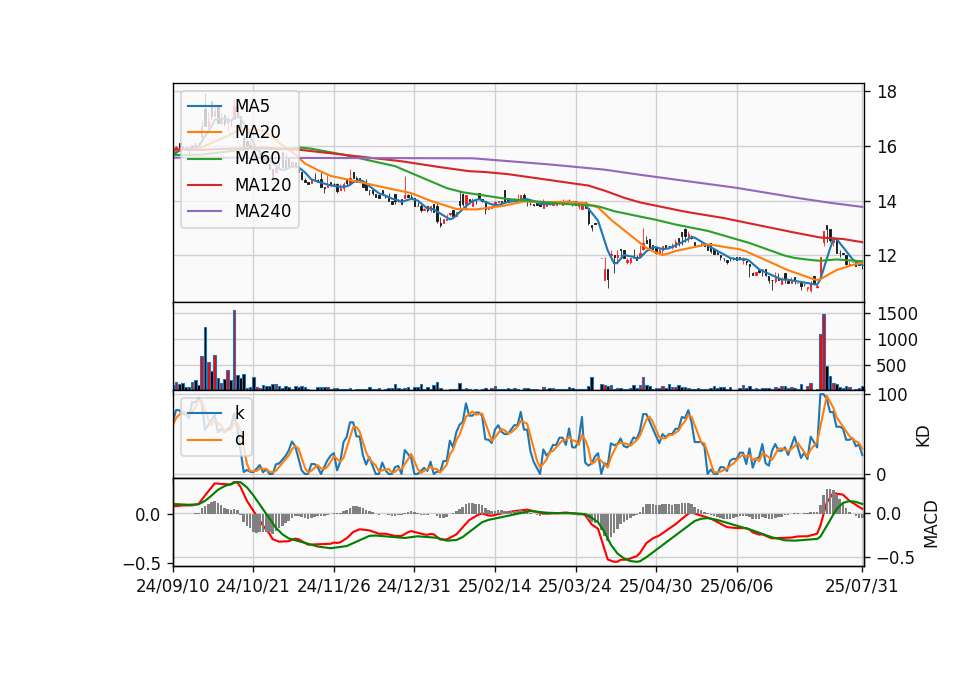Click the purple MA240 legend line sample
This screenshot has width=960, height=690.
pyautogui.click(x=205, y=211)
